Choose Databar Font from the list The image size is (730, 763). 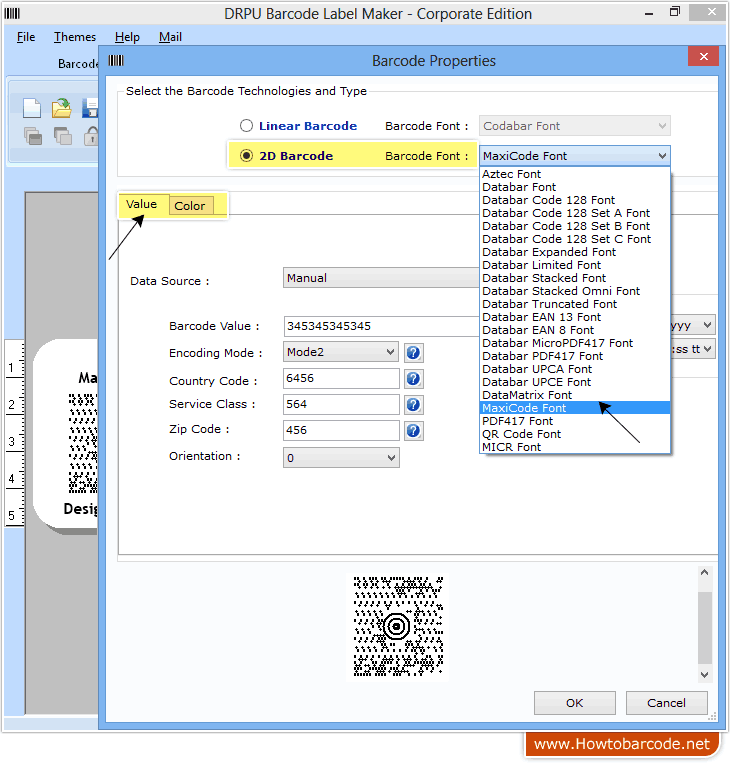pyautogui.click(x=575, y=187)
